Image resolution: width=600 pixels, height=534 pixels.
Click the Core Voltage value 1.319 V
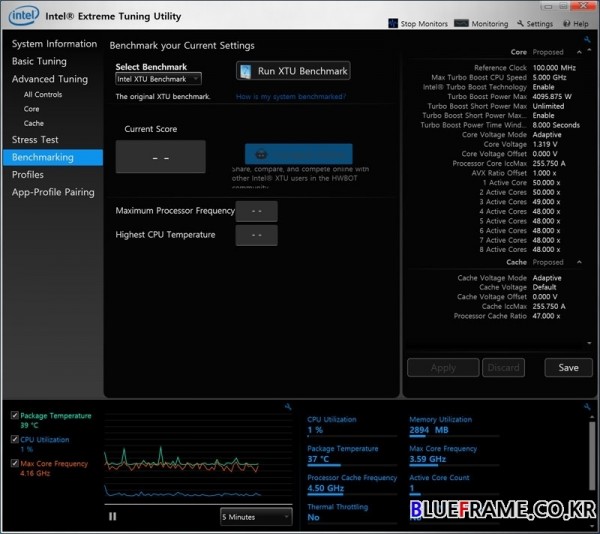545,144
